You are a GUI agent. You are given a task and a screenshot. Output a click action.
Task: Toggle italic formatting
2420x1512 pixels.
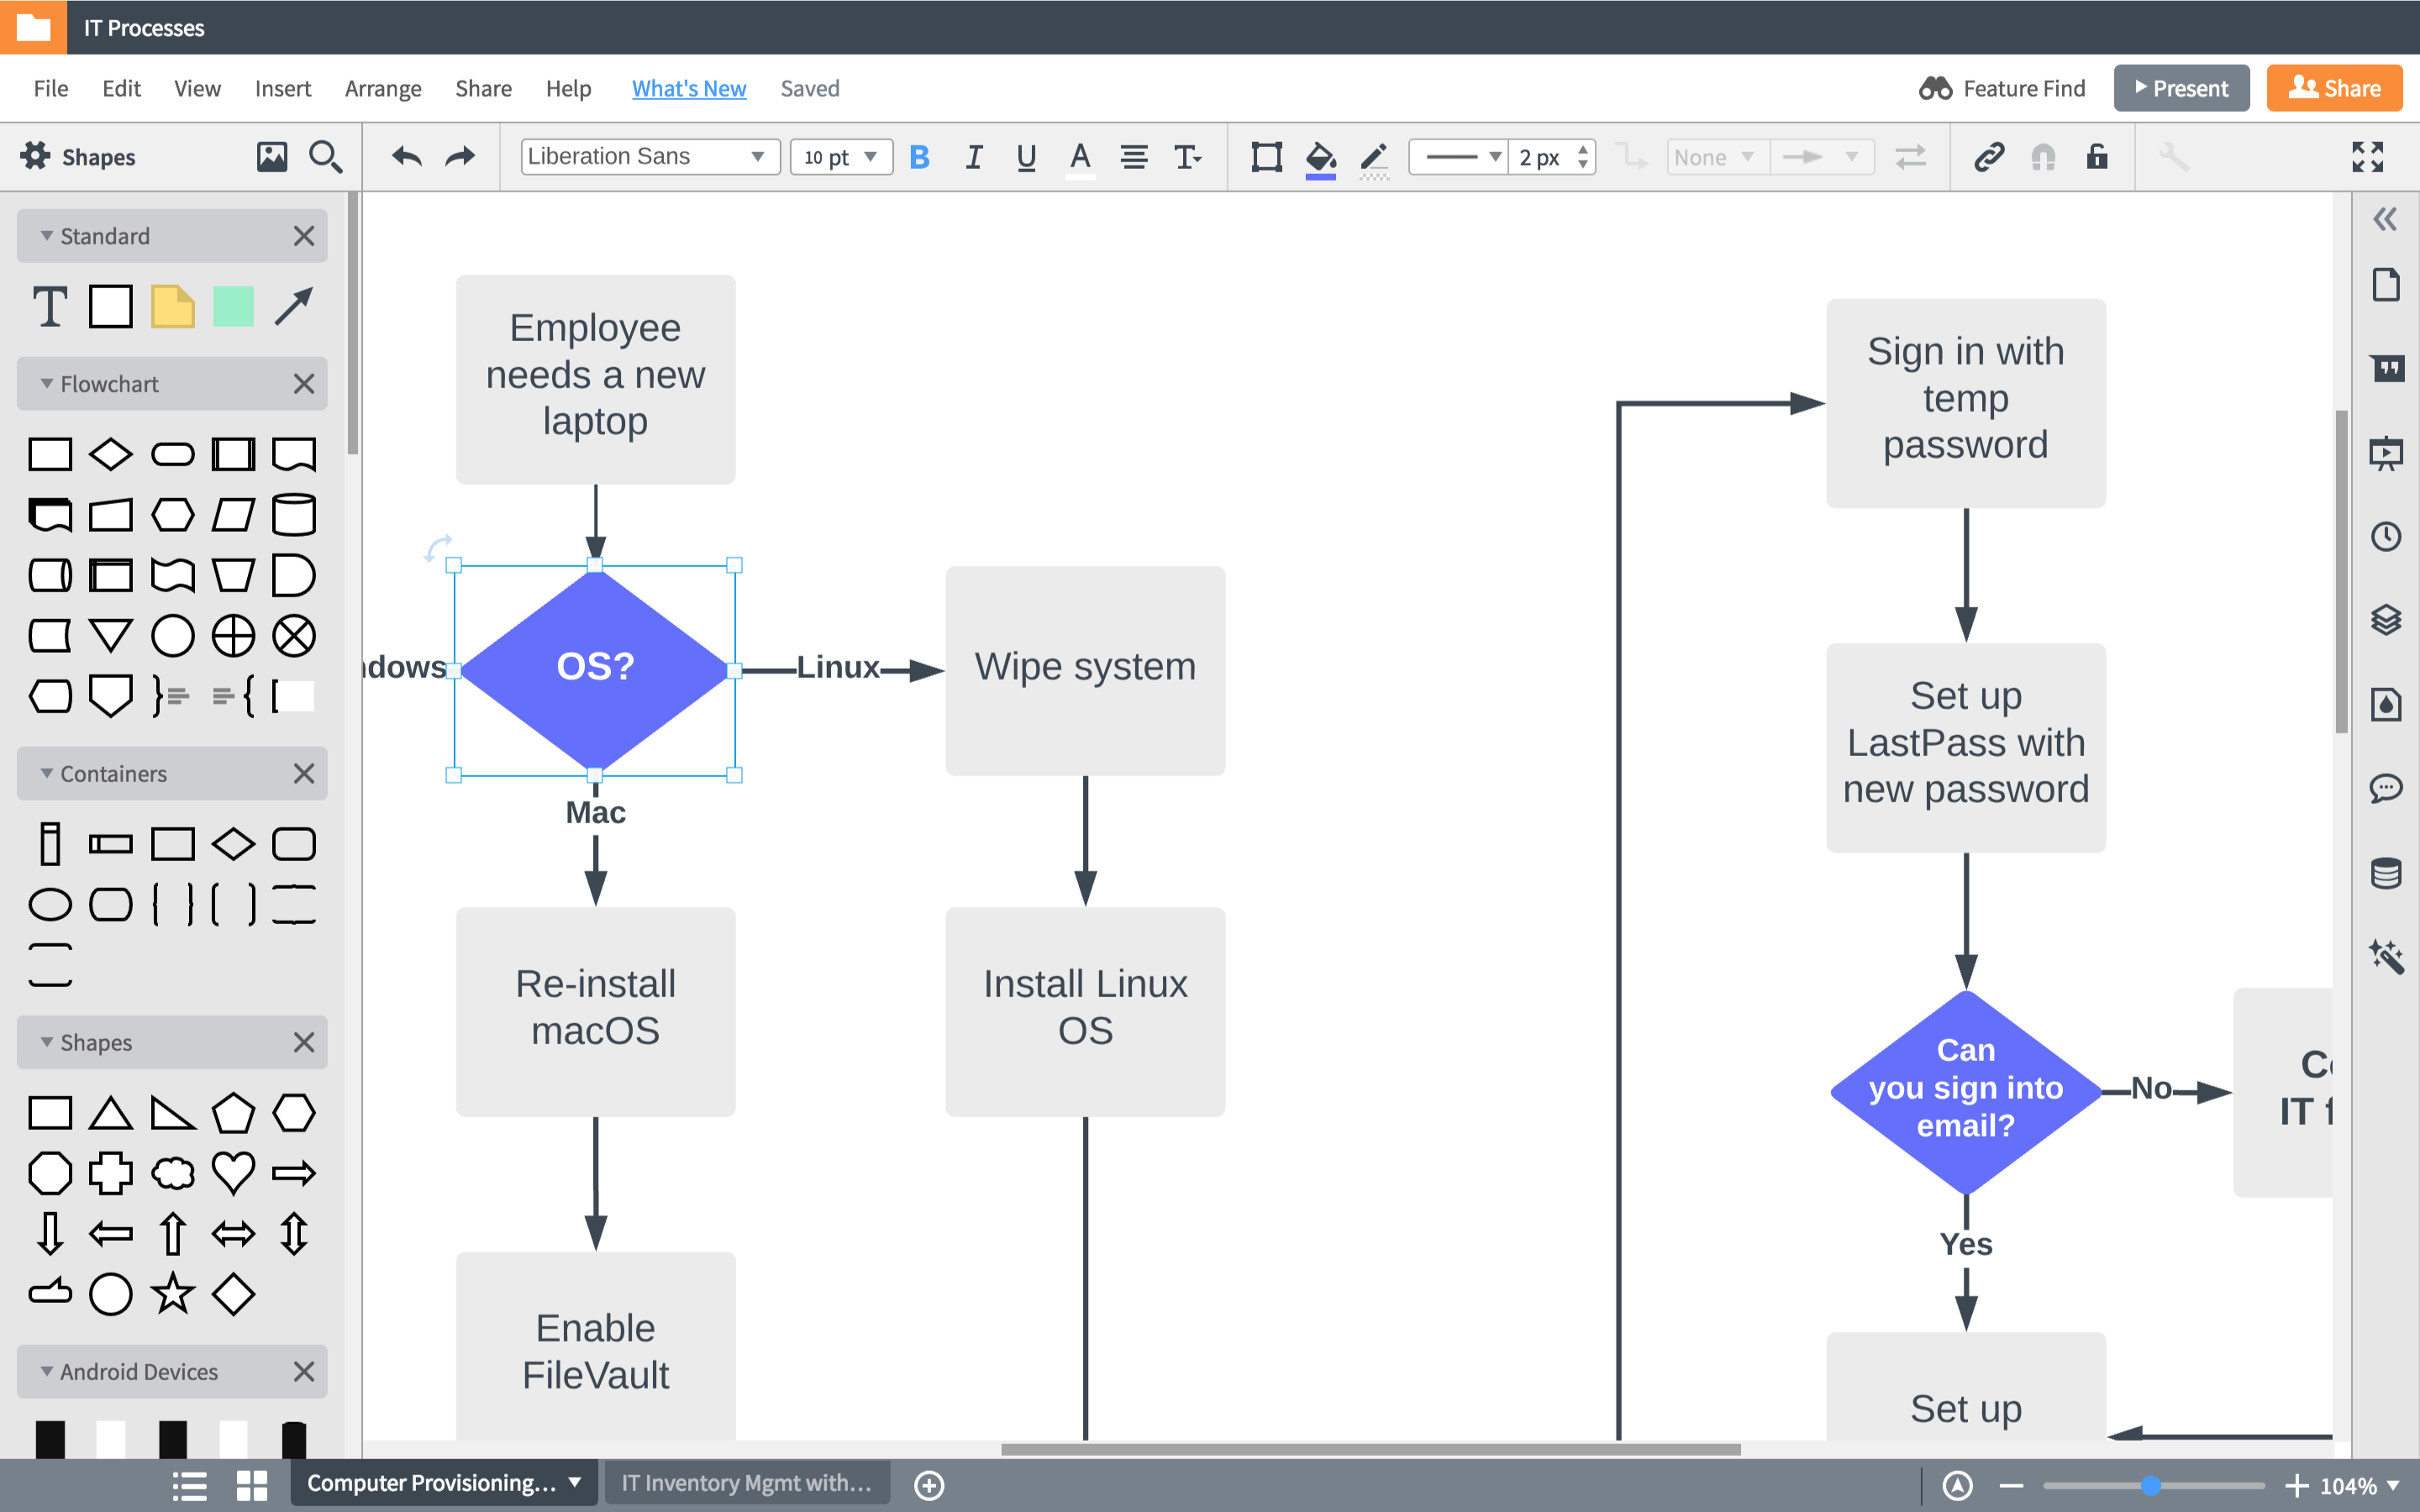pyautogui.click(x=973, y=157)
